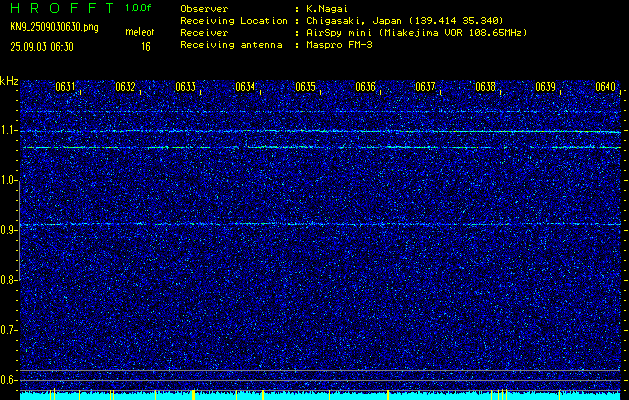Click the 0634 time label

(x=245, y=87)
